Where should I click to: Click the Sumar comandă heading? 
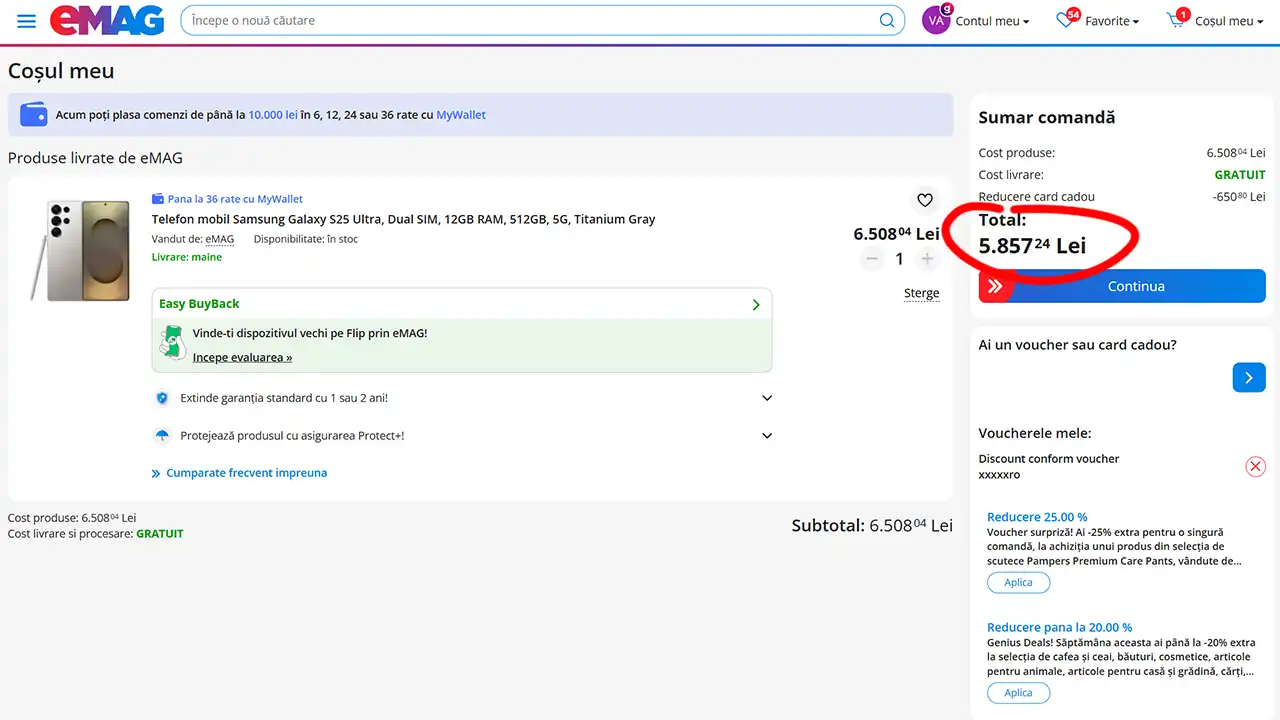point(1046,117)
